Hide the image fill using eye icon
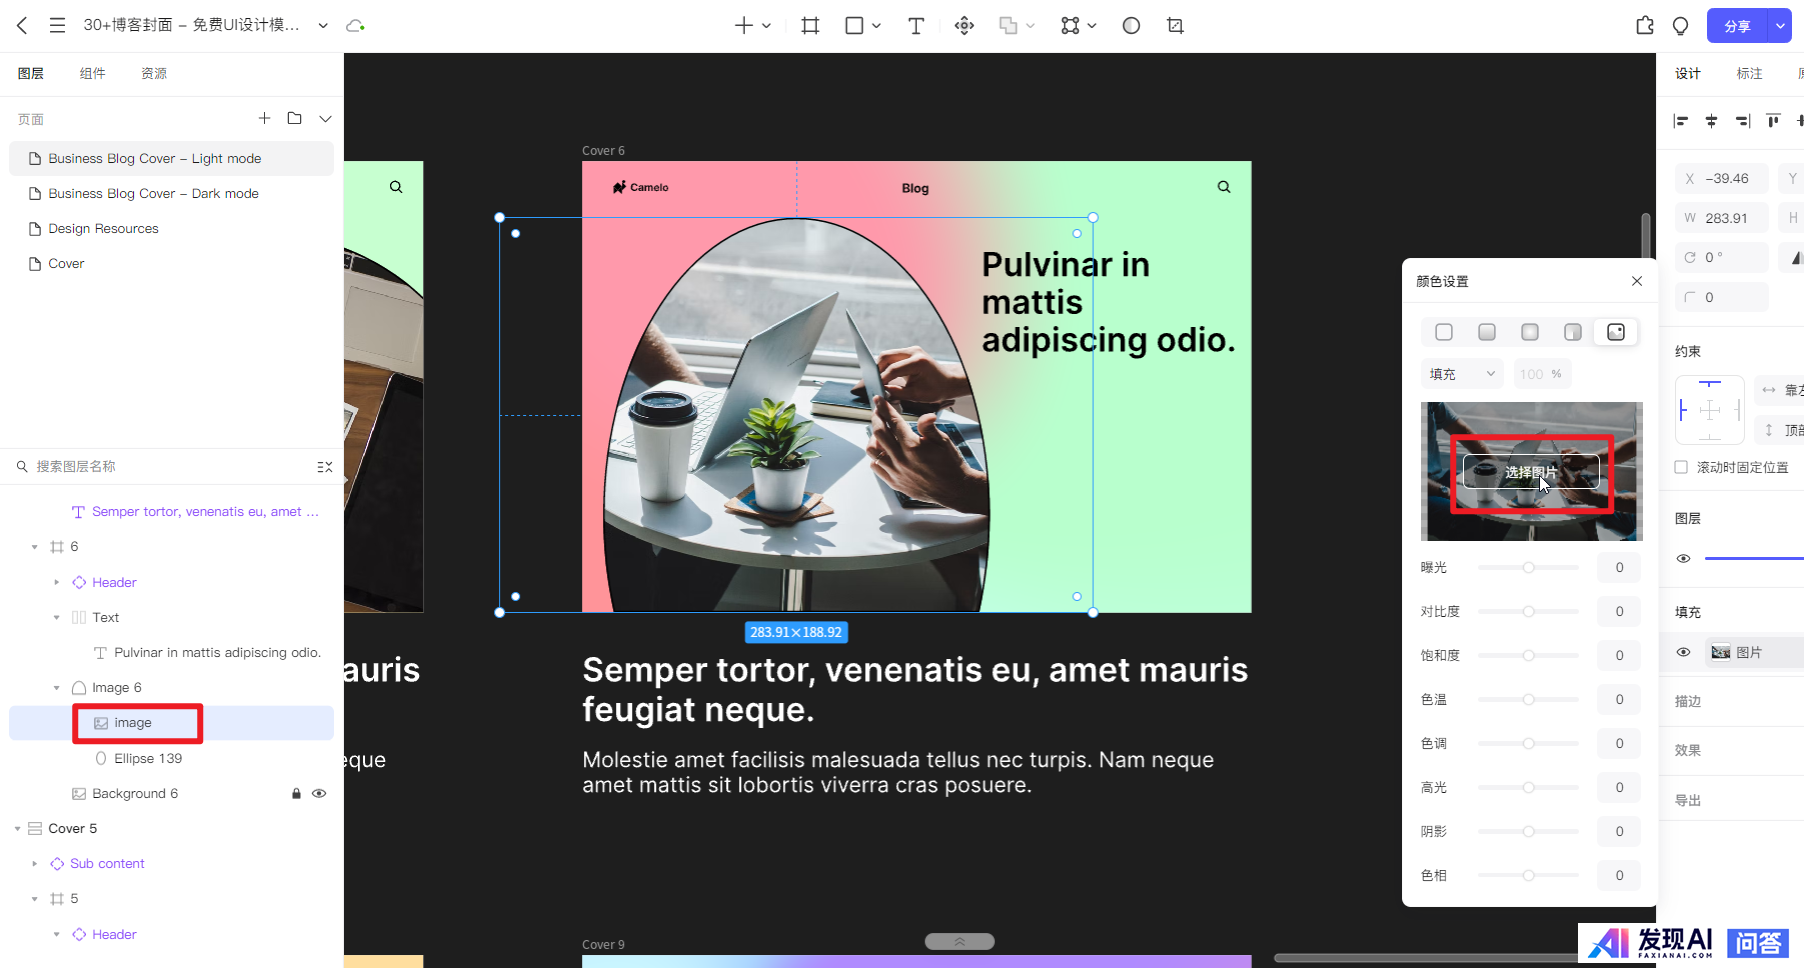The width and height of the screenshot is (1804, 968). click(x=1683, y=652)
